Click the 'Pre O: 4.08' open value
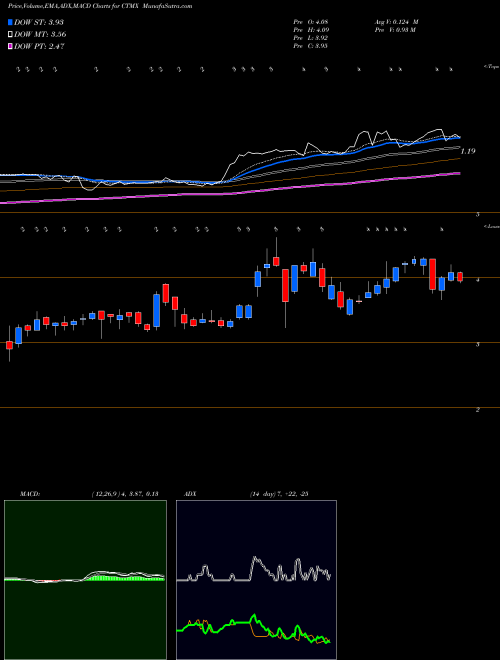Viewport: 500px width, 660px height. click(x=311, y=22)
